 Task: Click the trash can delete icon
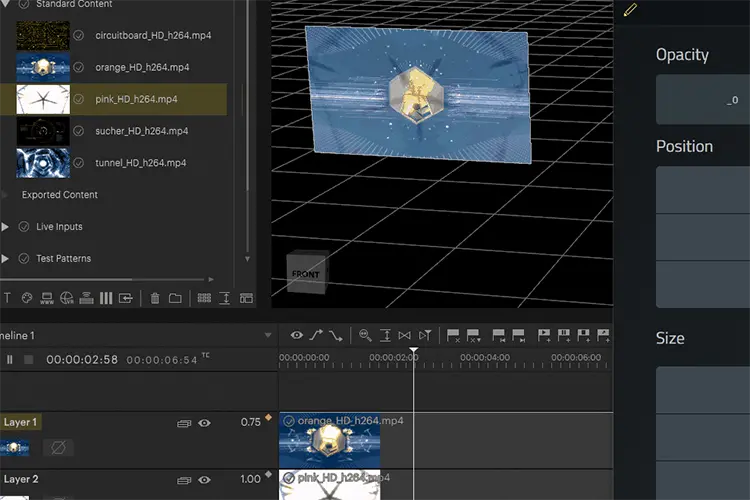[154, 298]
